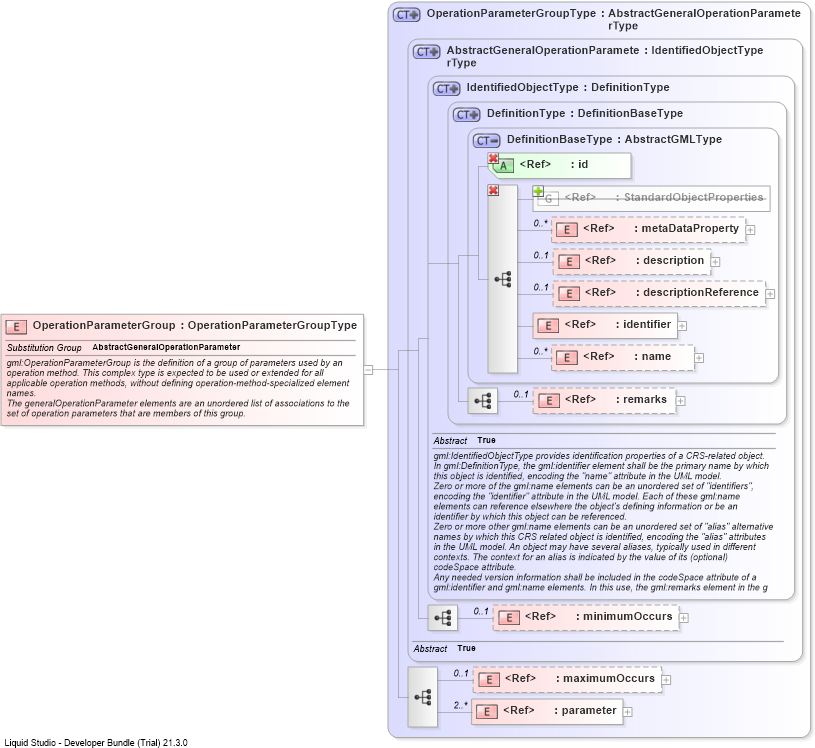Click the red X on the sequence compositor

tap(493, 190)
